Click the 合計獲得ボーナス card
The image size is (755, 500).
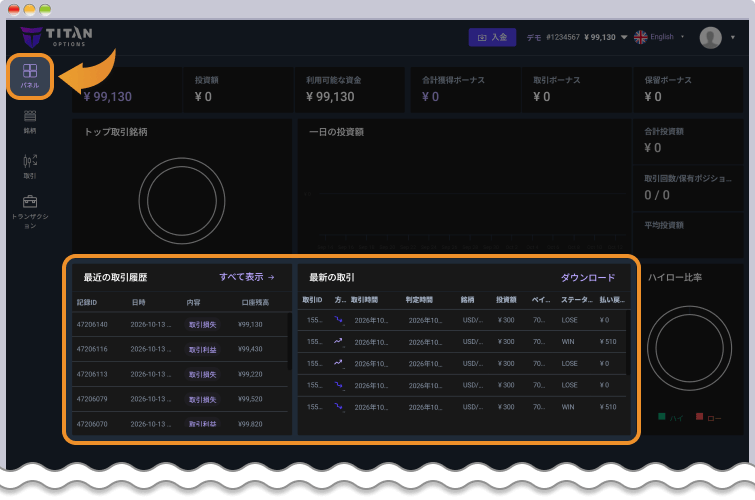pos(465,90)
